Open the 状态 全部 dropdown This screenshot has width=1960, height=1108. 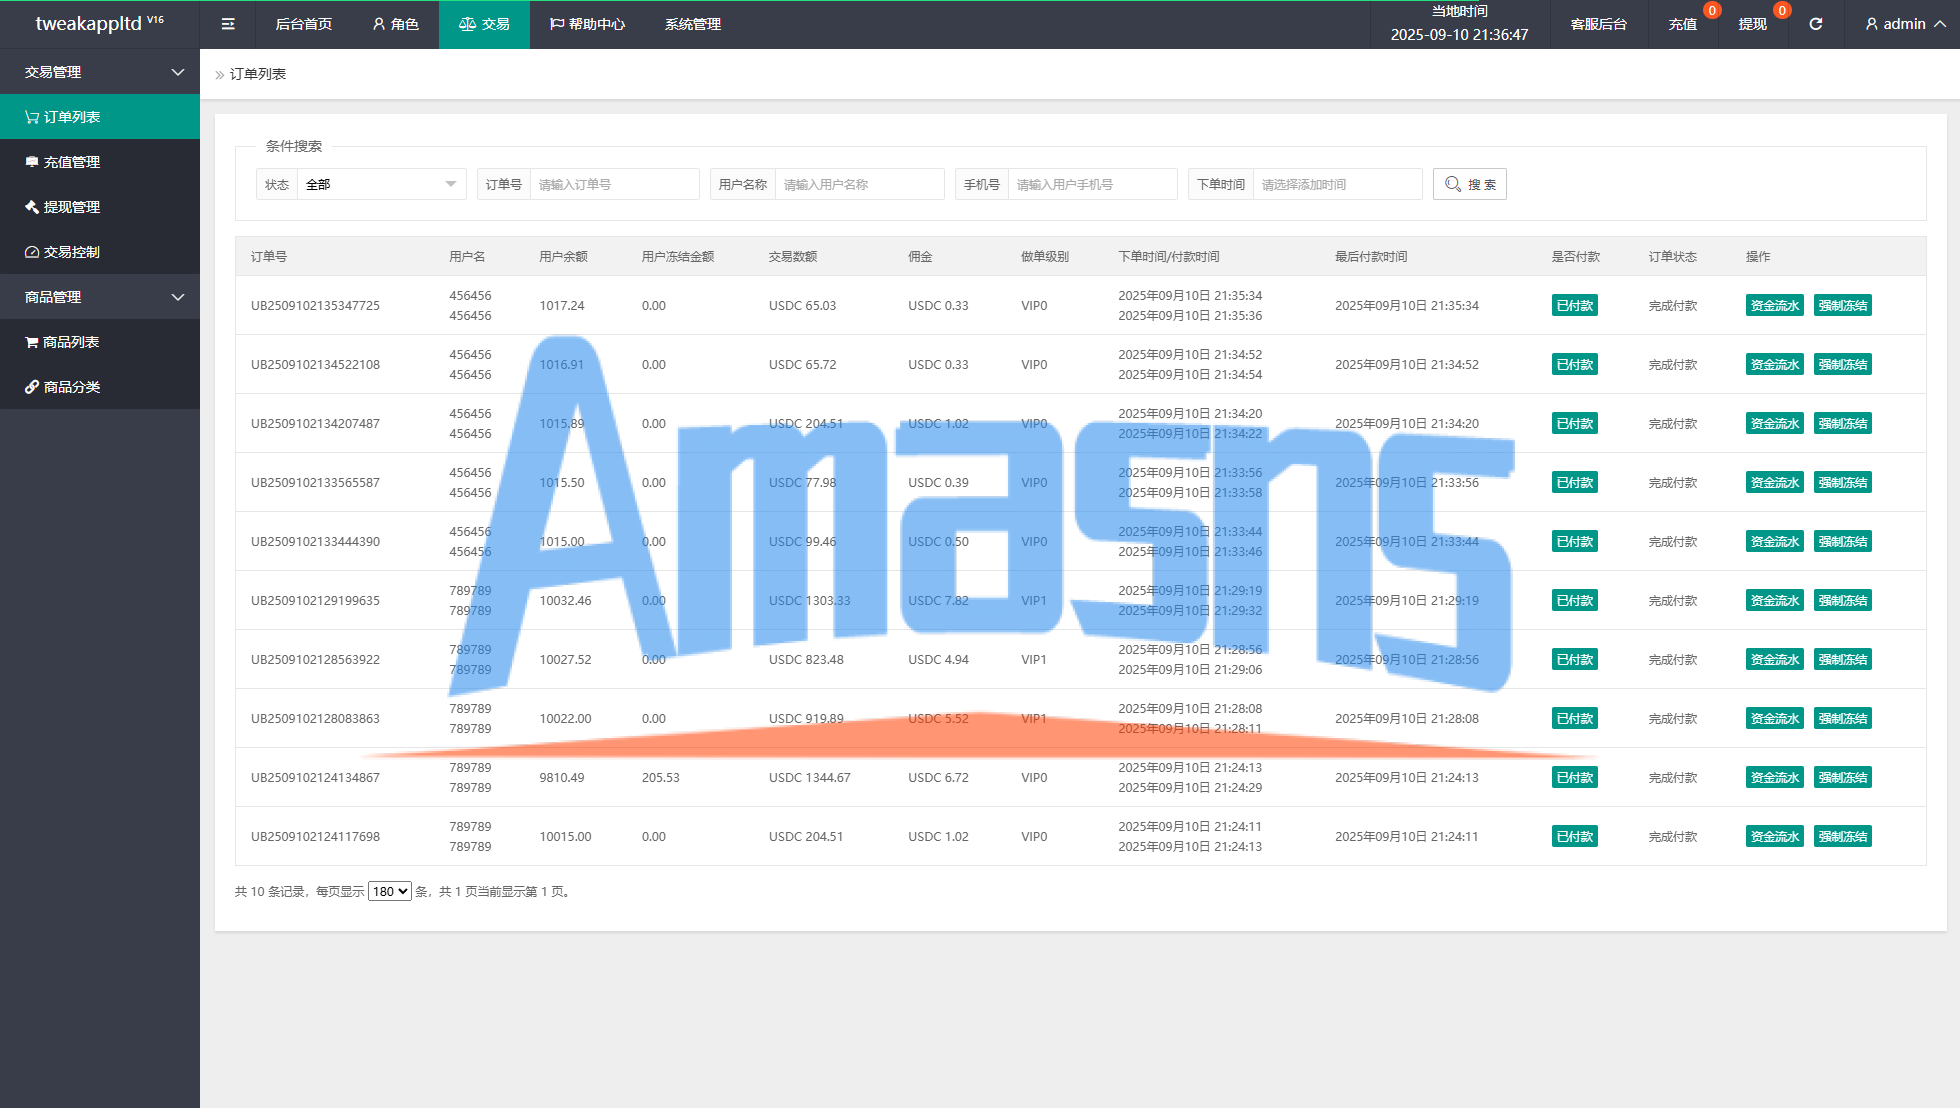[x=380, y=184]
